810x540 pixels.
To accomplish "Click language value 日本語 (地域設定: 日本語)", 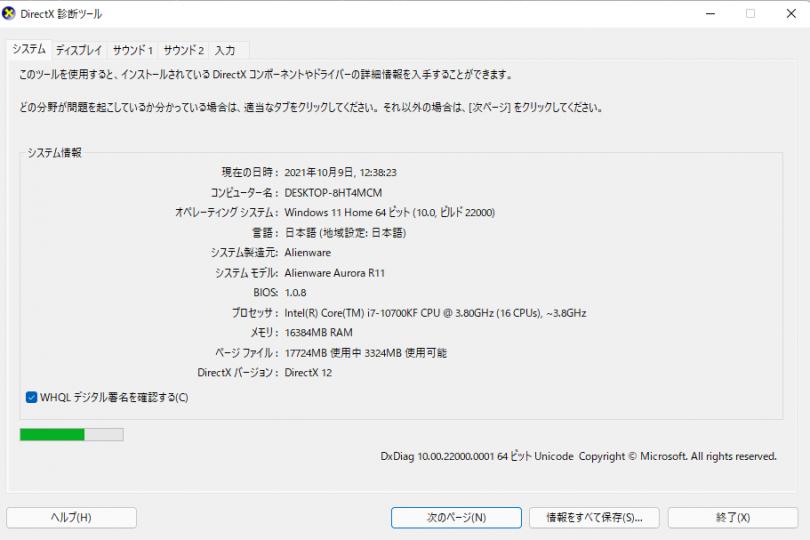I will coord(345,233).
